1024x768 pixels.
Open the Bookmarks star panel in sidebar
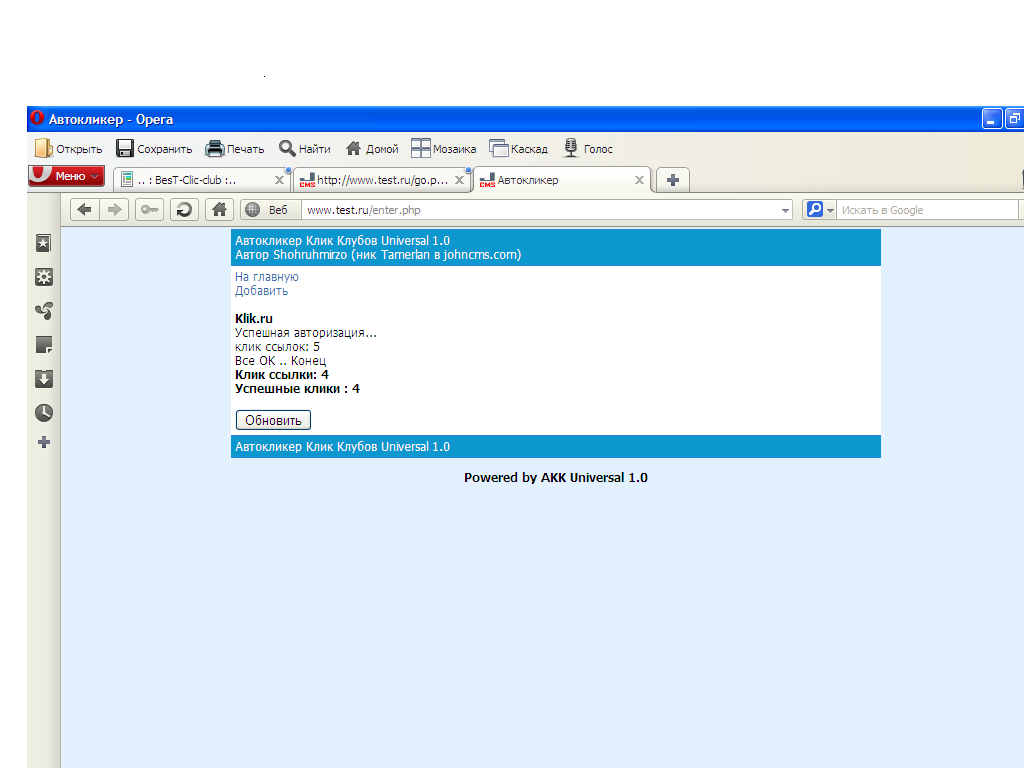click(x=44, y=244)
